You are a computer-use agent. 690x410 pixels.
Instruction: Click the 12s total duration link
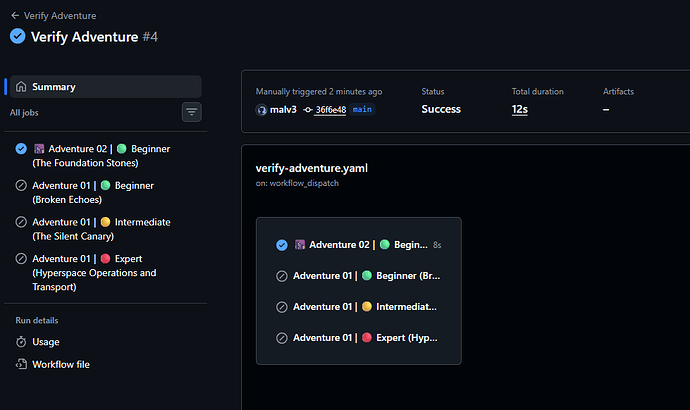point(520,109)
